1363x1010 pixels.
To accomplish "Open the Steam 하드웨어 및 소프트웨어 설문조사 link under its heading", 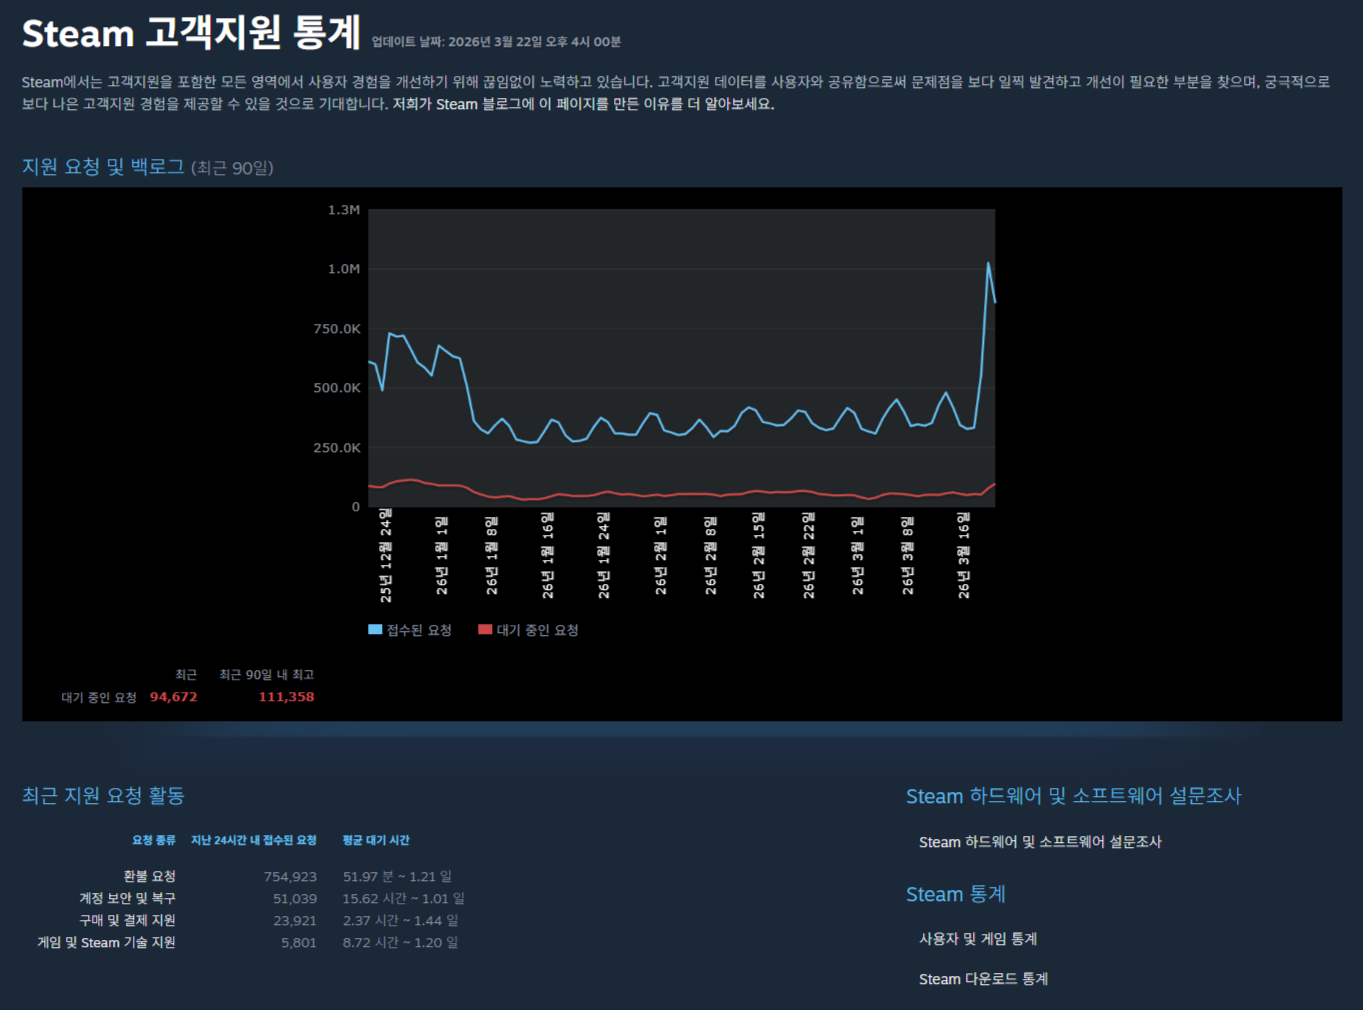I will (1040, 842).
